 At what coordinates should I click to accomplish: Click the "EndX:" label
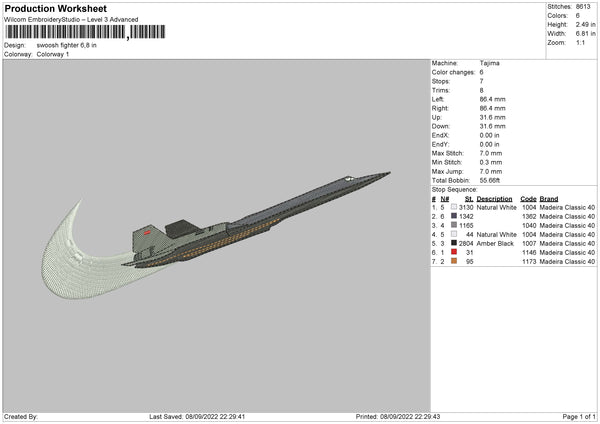click(x=440, y=135)
